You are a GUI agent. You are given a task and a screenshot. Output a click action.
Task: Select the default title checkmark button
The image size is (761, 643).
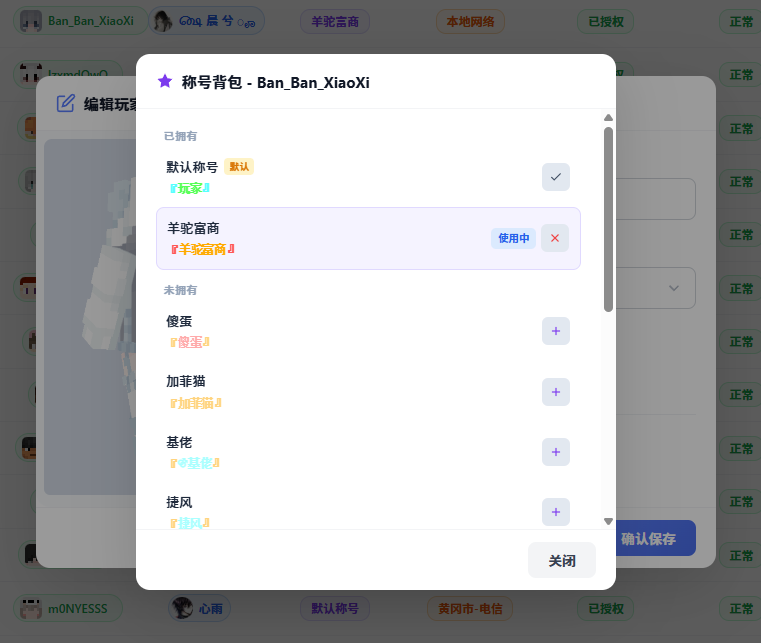556,177
